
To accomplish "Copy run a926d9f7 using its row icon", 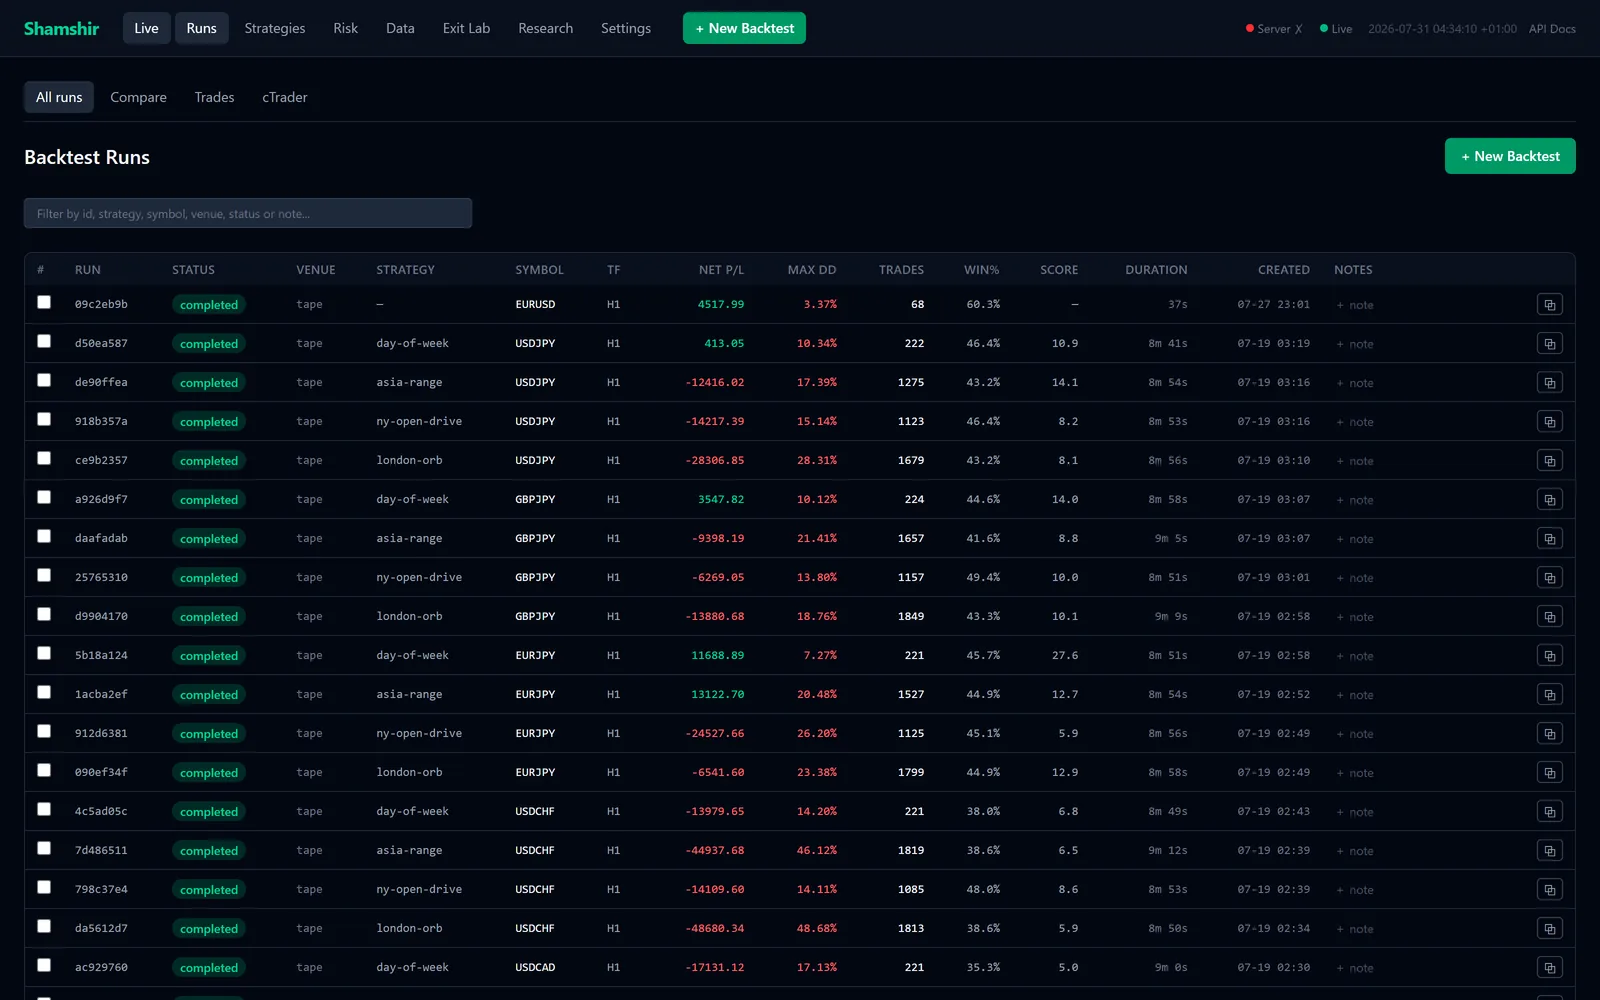I will (1549, 499).
